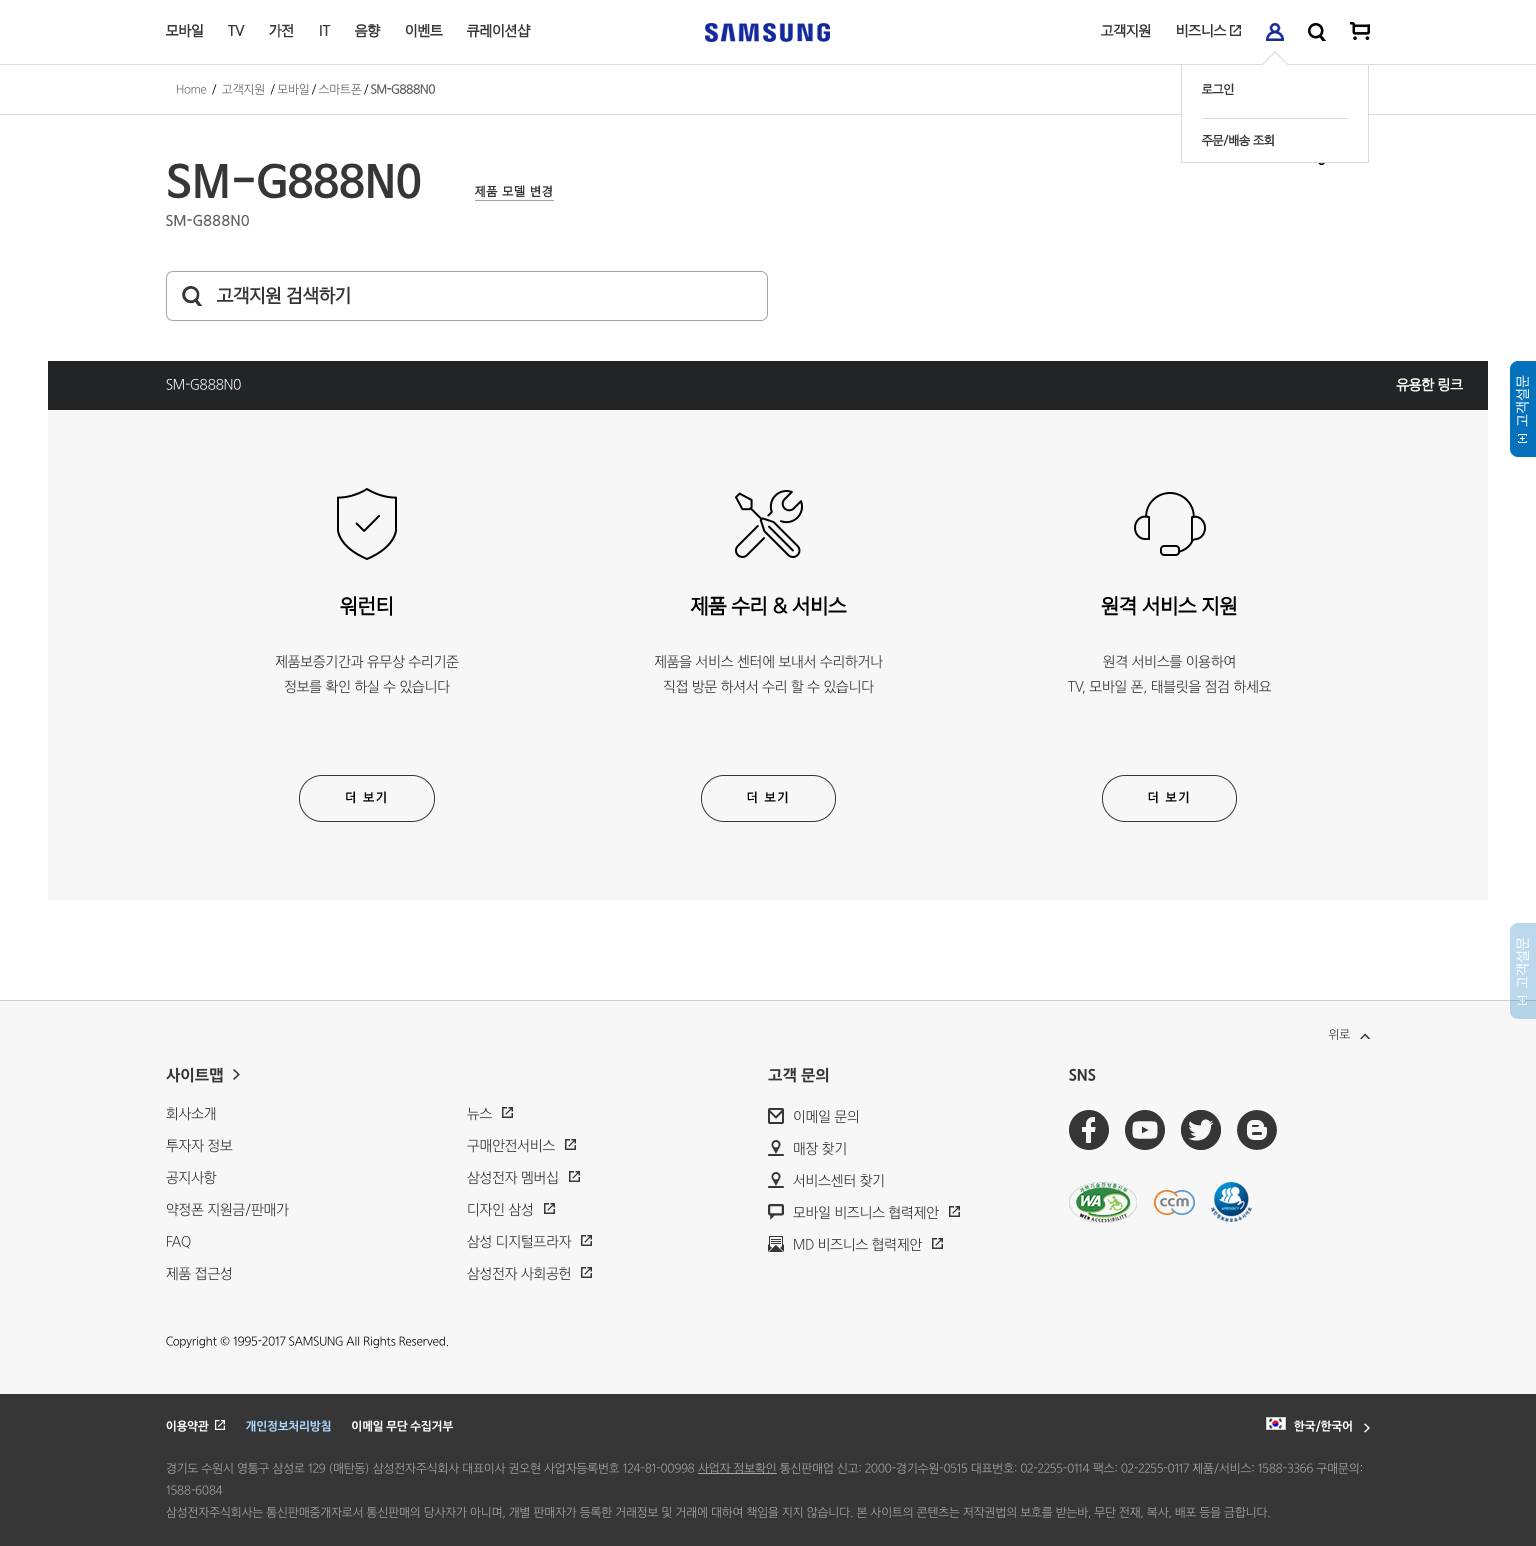The height and width of the screenshot is (1546, 1536).
Task: Click the email inquiry envelope icon
Action: click(776, 1116)
